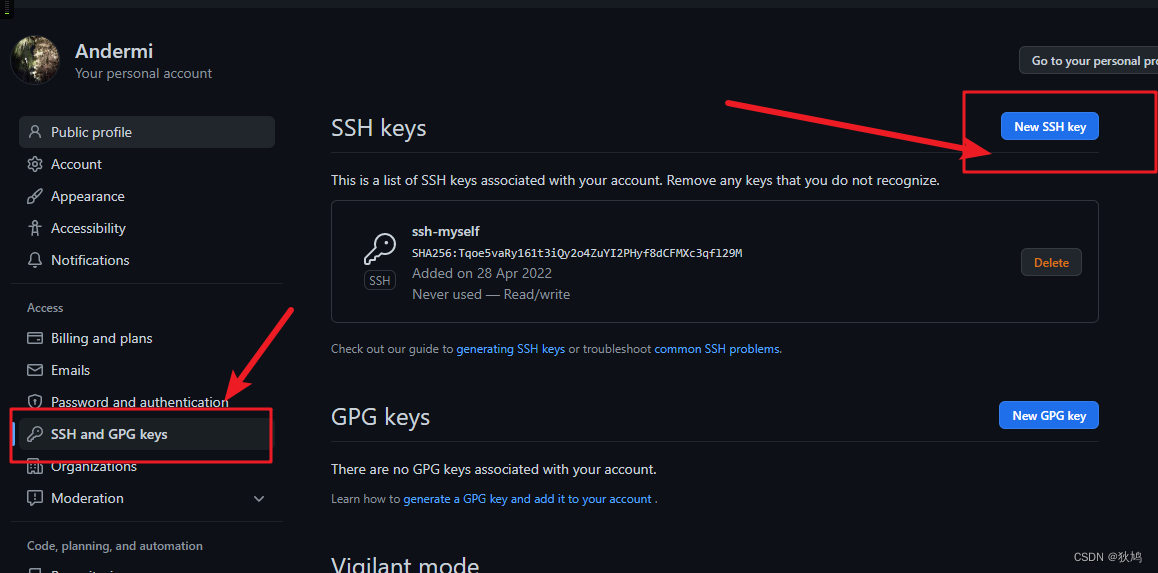This screenshot has width=1158, height=573.
Task: Click the Account gear icon
Action: pos(35,164)
